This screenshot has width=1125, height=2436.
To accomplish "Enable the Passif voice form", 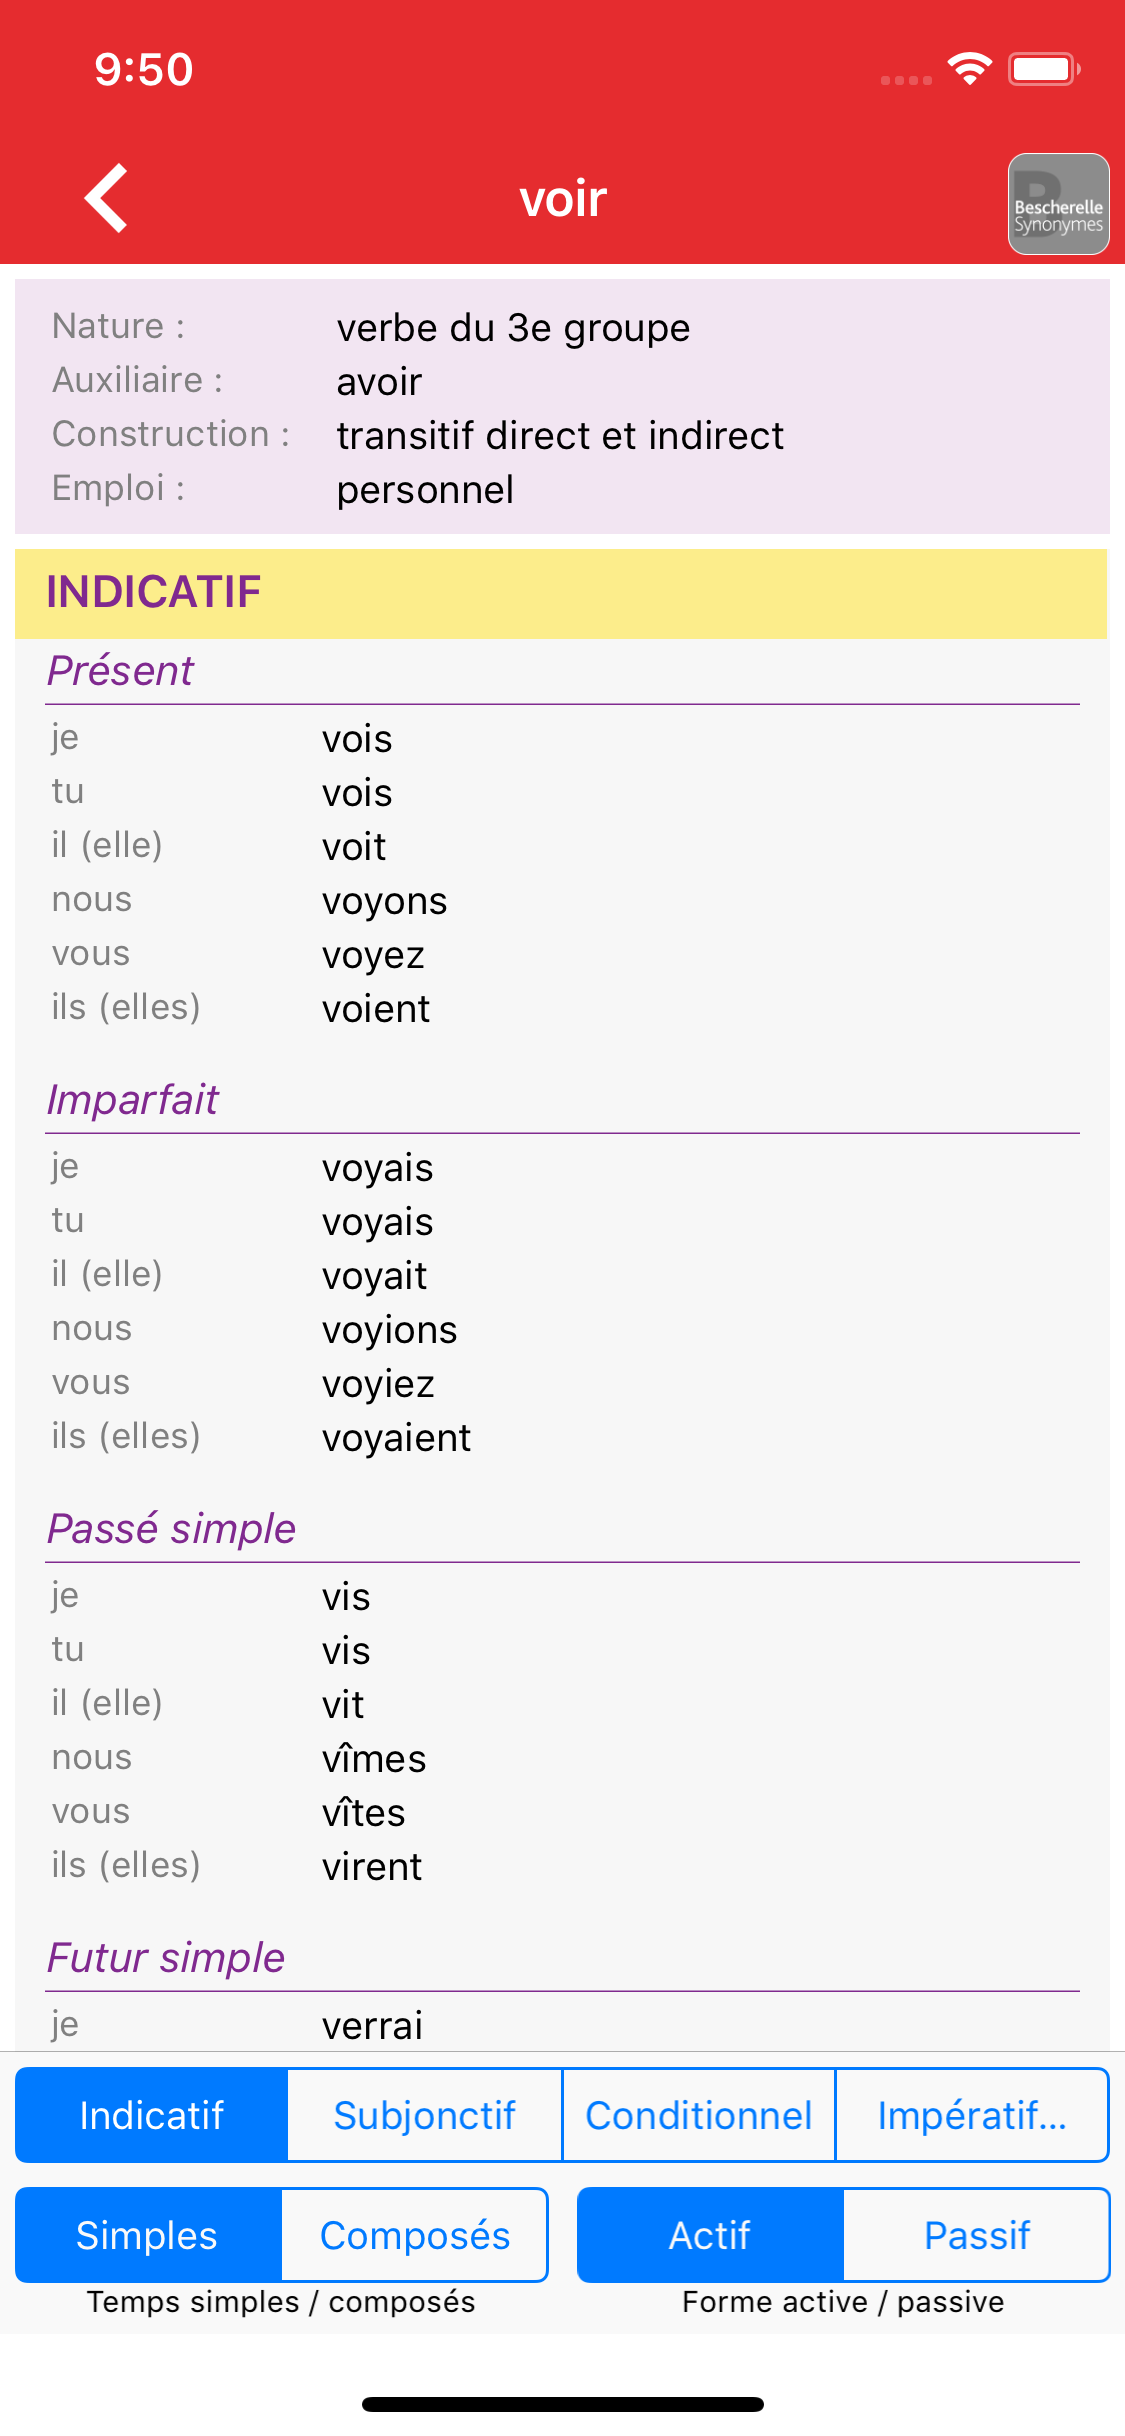I will click(x=976, y=2236).
